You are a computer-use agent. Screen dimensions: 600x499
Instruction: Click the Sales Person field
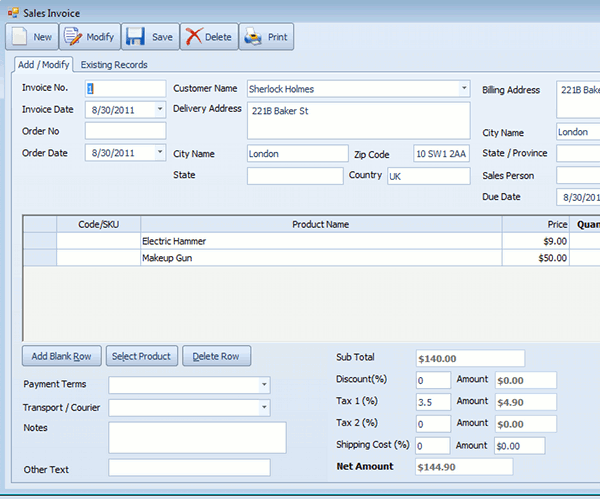[578, 175]
